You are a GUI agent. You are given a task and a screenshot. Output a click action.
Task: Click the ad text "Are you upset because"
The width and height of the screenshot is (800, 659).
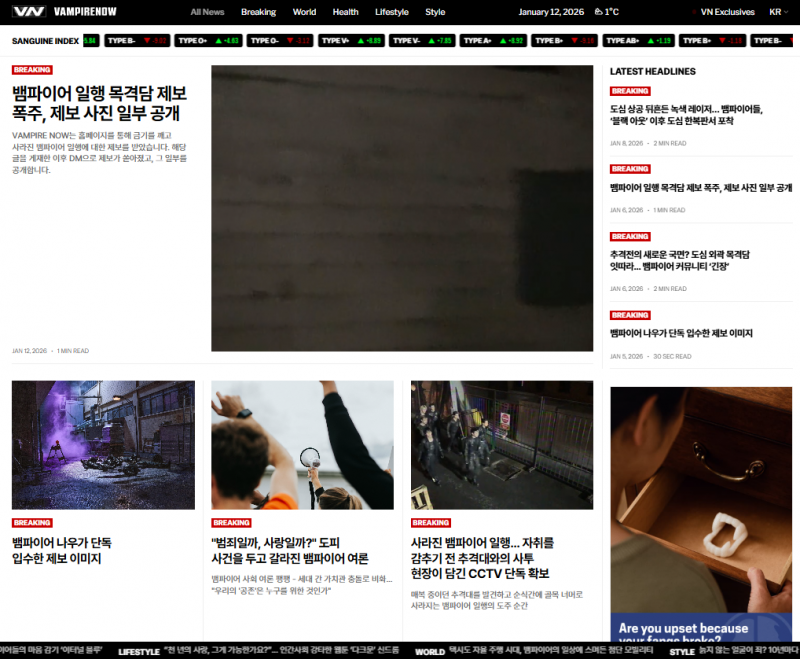tap(683, 628)
